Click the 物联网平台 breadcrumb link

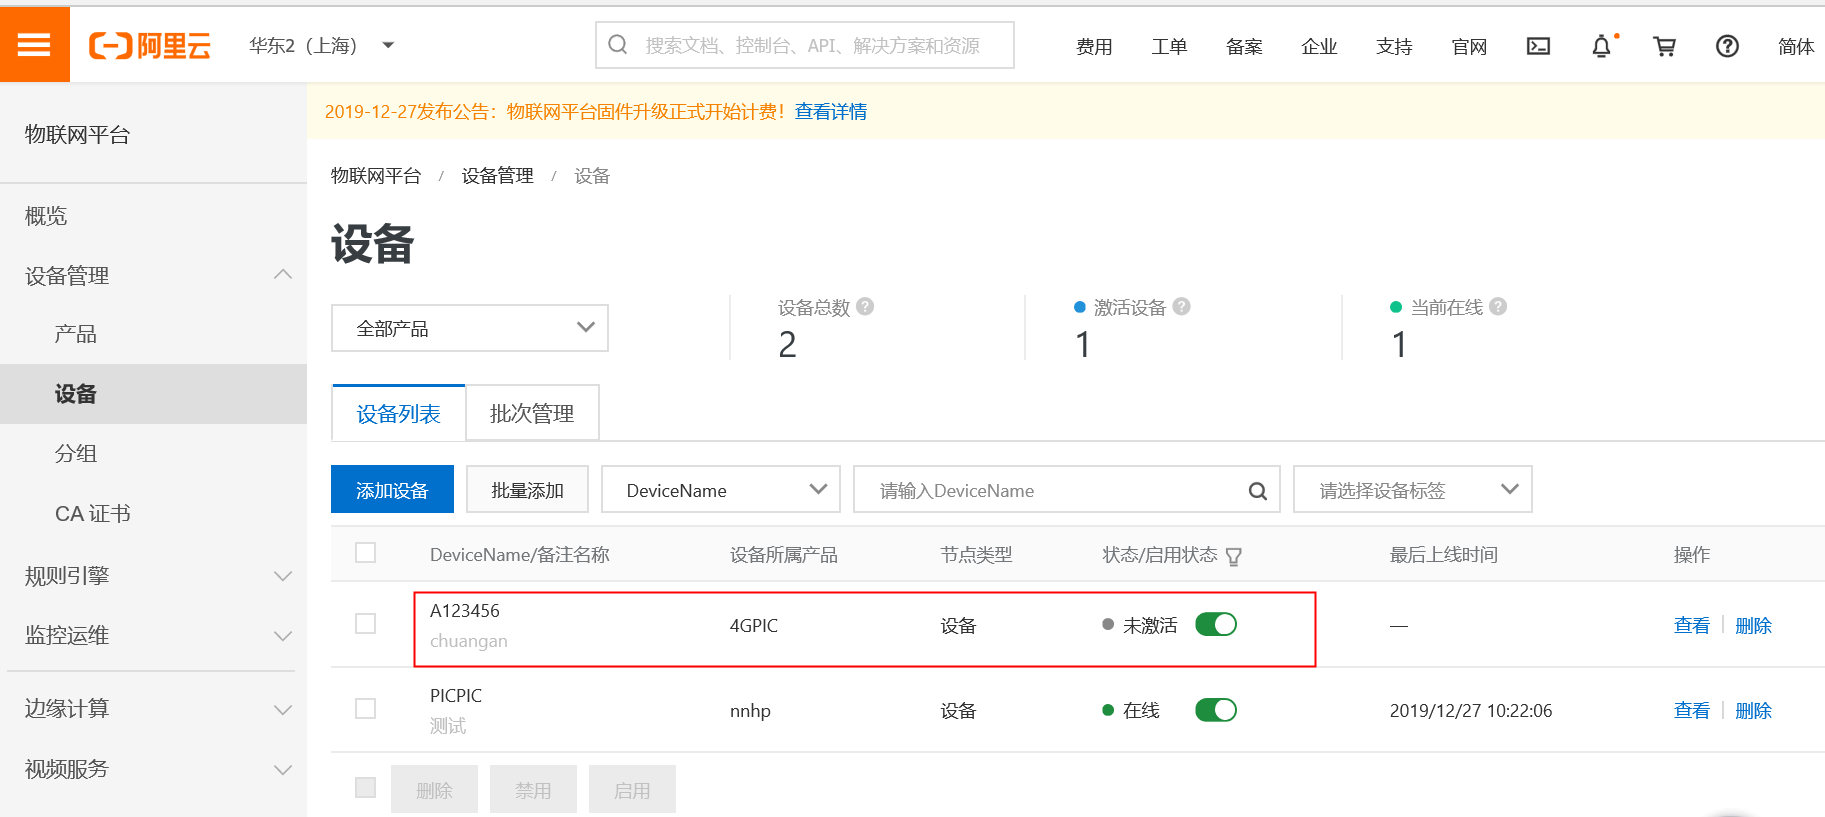point(376,176)
